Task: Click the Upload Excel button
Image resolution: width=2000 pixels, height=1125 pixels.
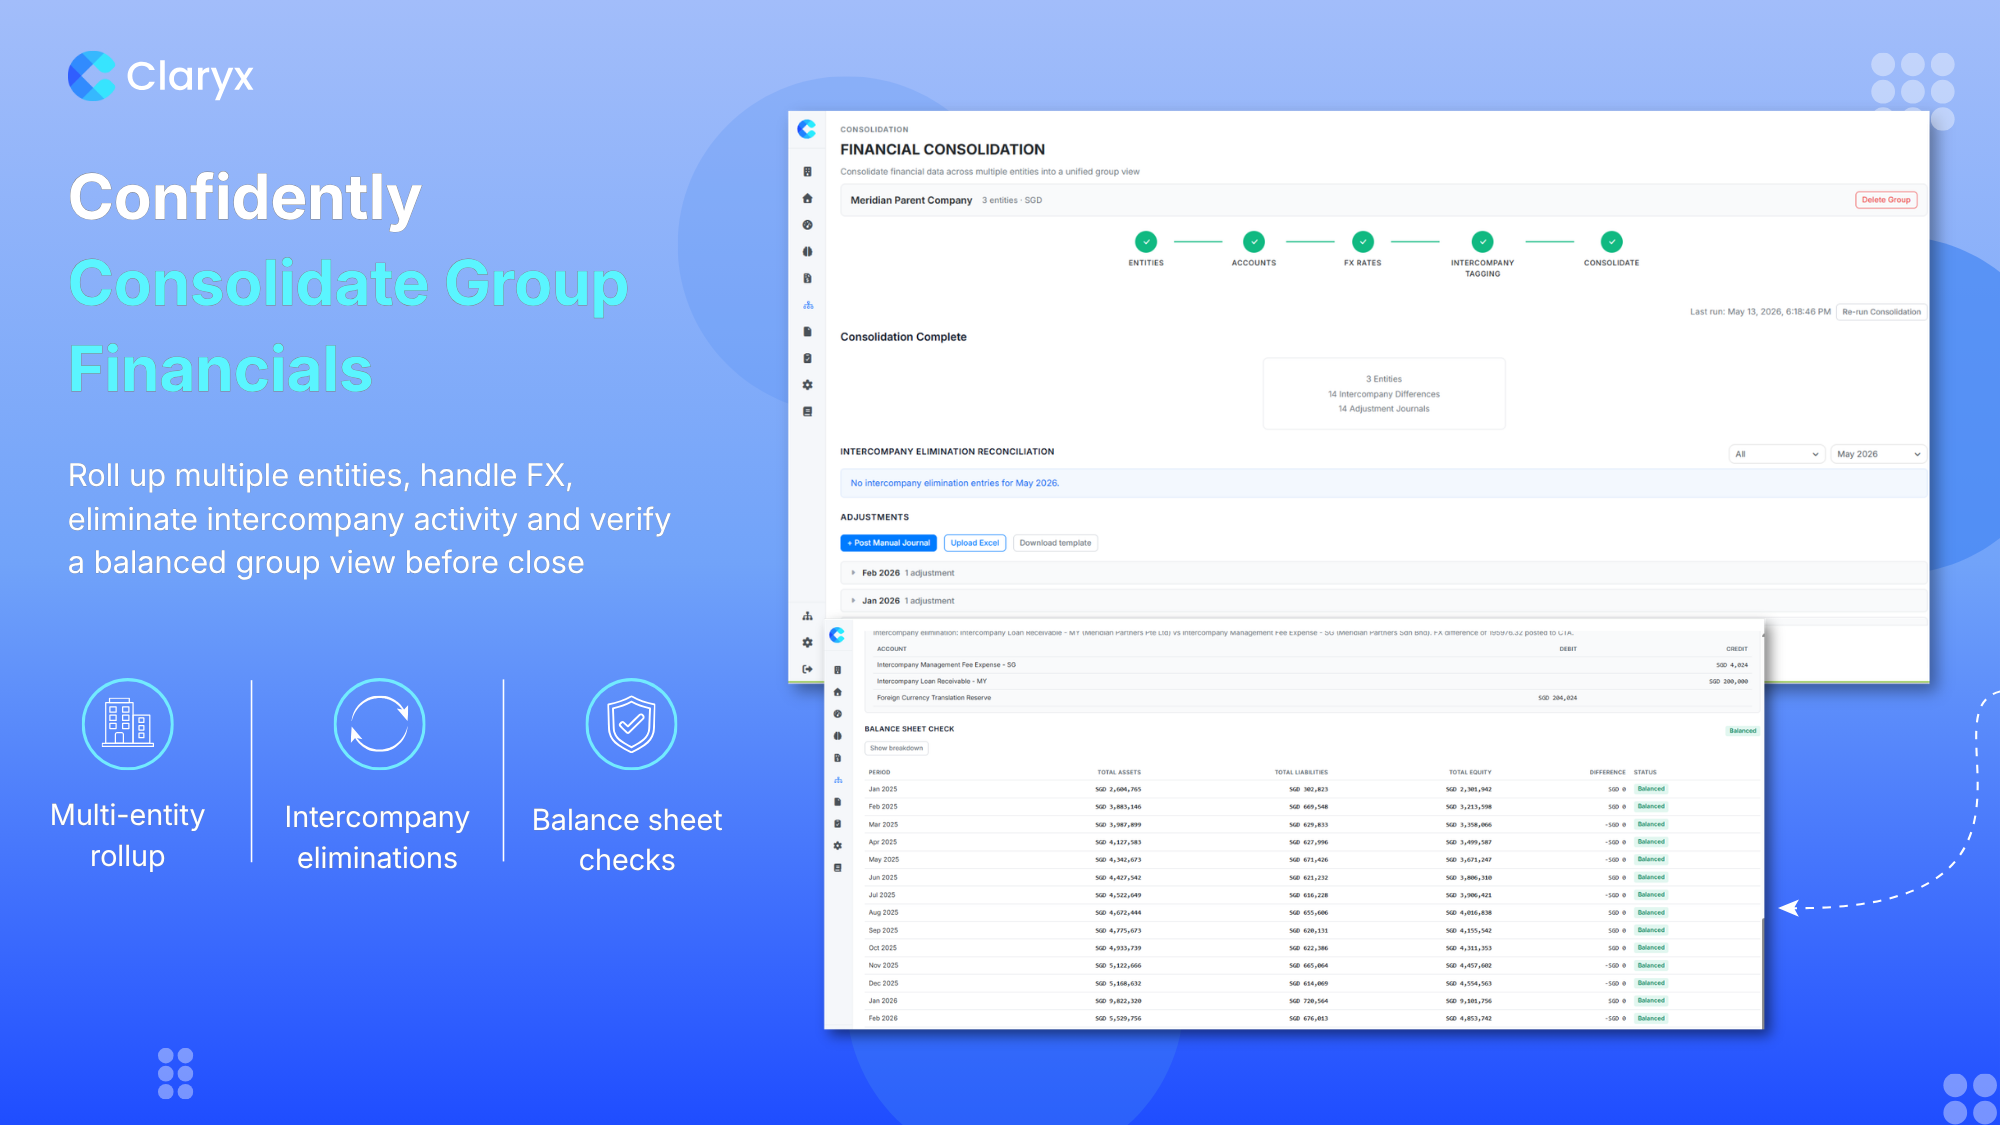Action: [x=975, y=543]
